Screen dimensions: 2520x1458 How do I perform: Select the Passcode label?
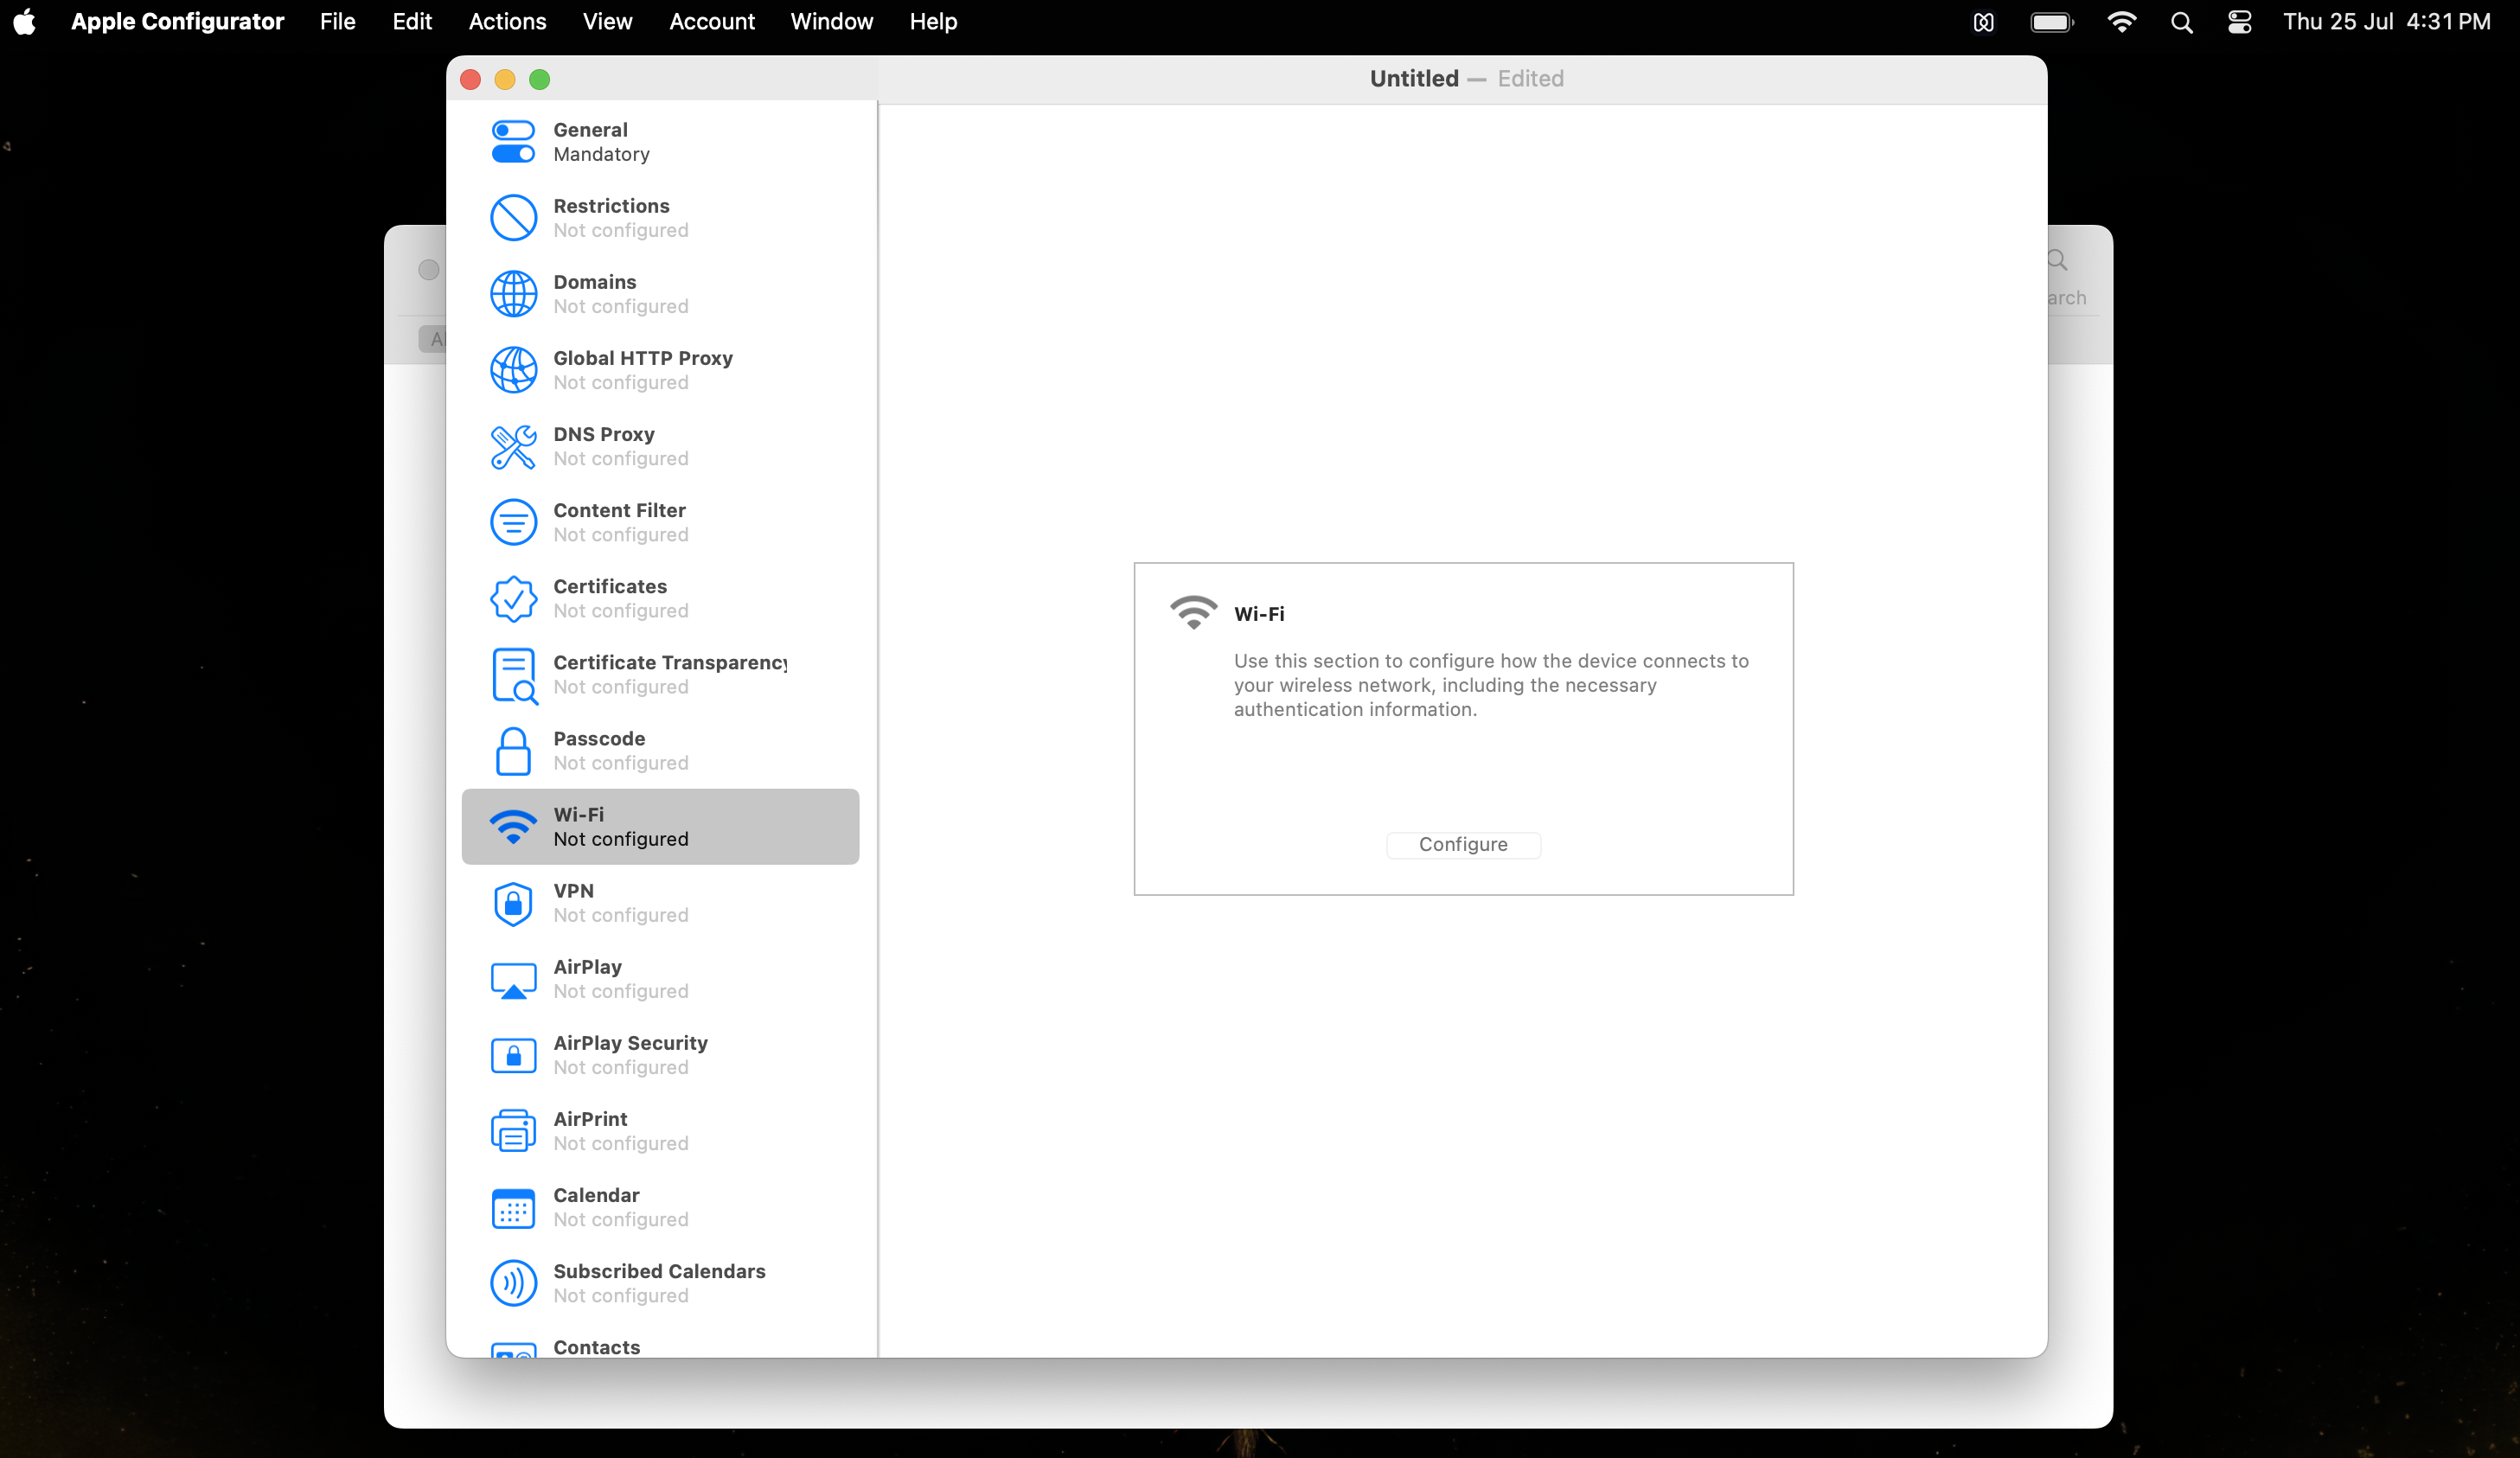[599, 738]
